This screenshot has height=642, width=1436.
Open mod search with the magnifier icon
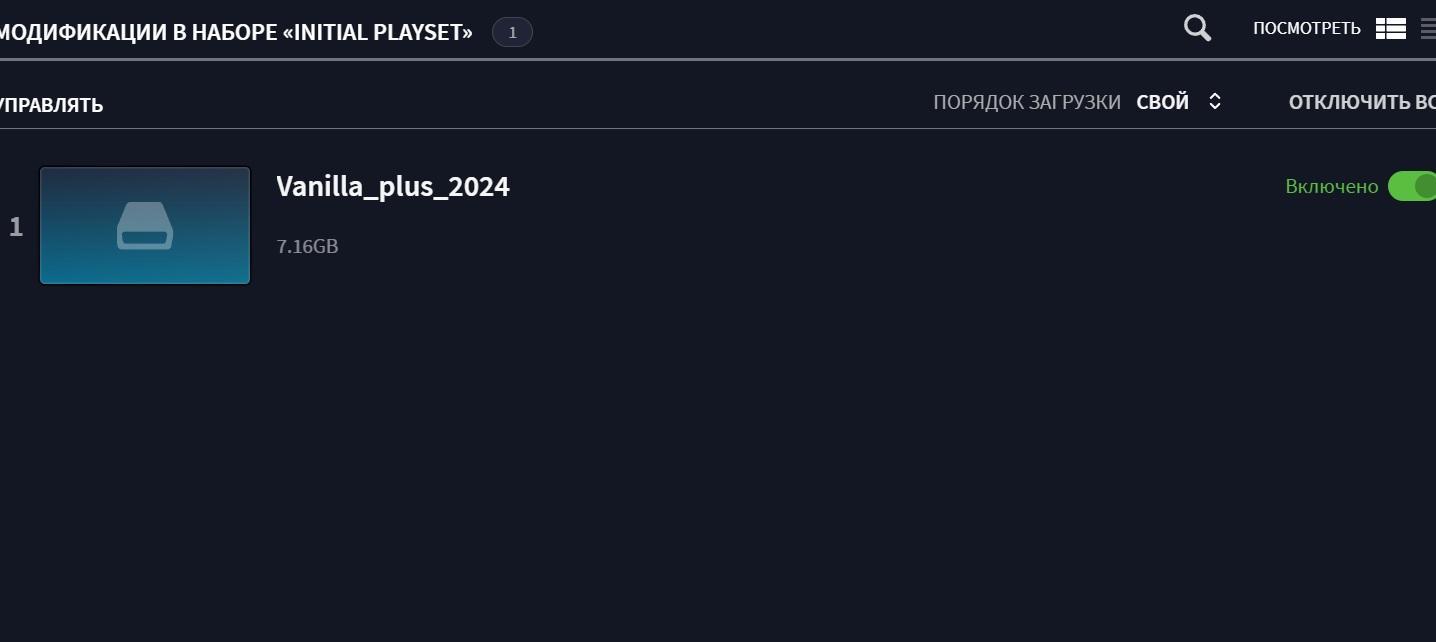point(1197,28)
